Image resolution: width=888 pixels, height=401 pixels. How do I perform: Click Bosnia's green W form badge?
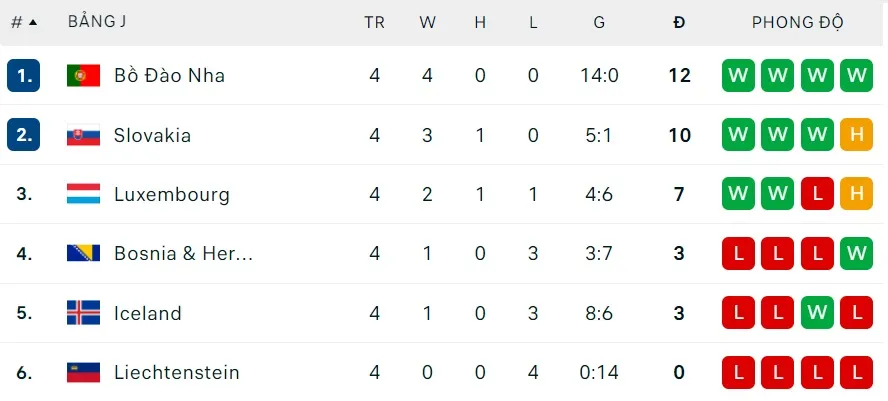(857, 253)
